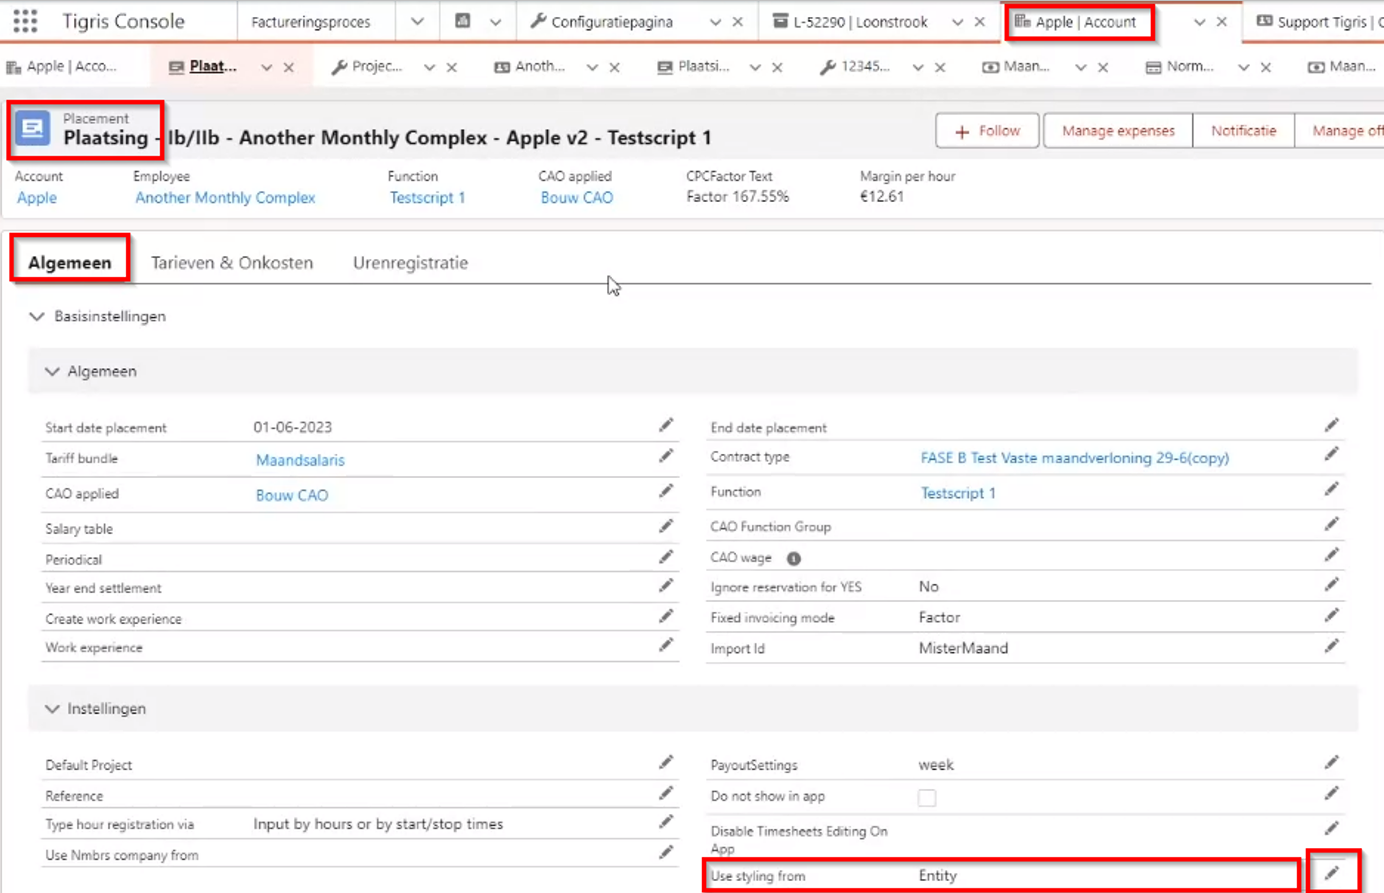Edit the Salary table field
Screen dimensions: 1384x893
pos(666,526)
